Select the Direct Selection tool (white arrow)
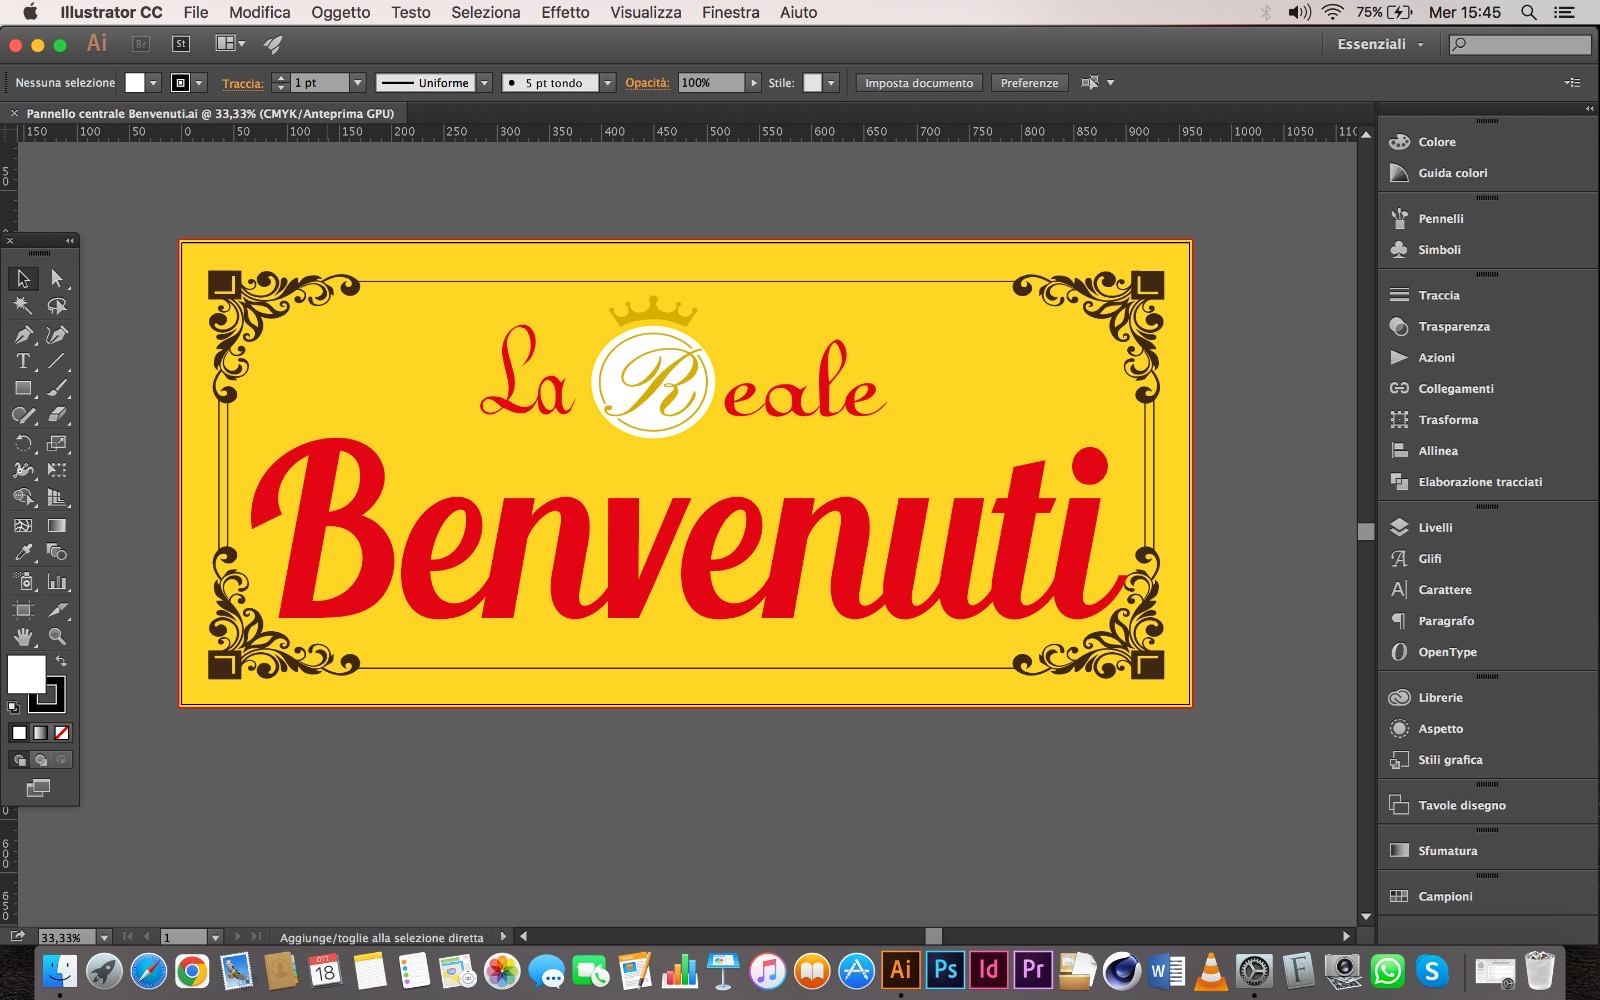This screenshot has width=1600, height=1000. [x=57, y=278]
